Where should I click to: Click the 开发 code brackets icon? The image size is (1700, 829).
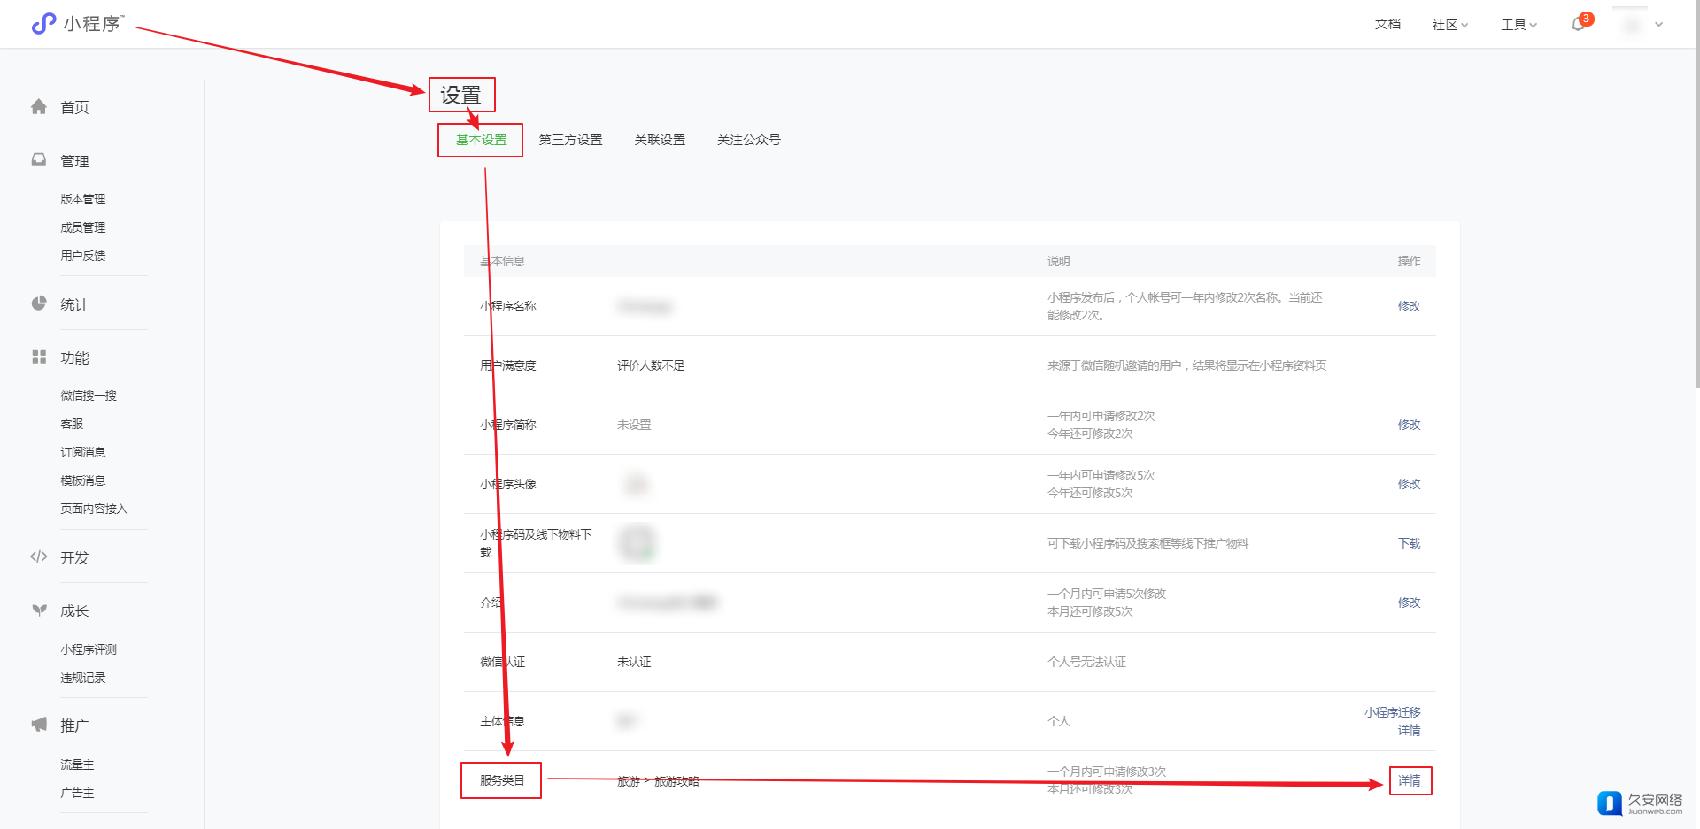tap(39, 557)
